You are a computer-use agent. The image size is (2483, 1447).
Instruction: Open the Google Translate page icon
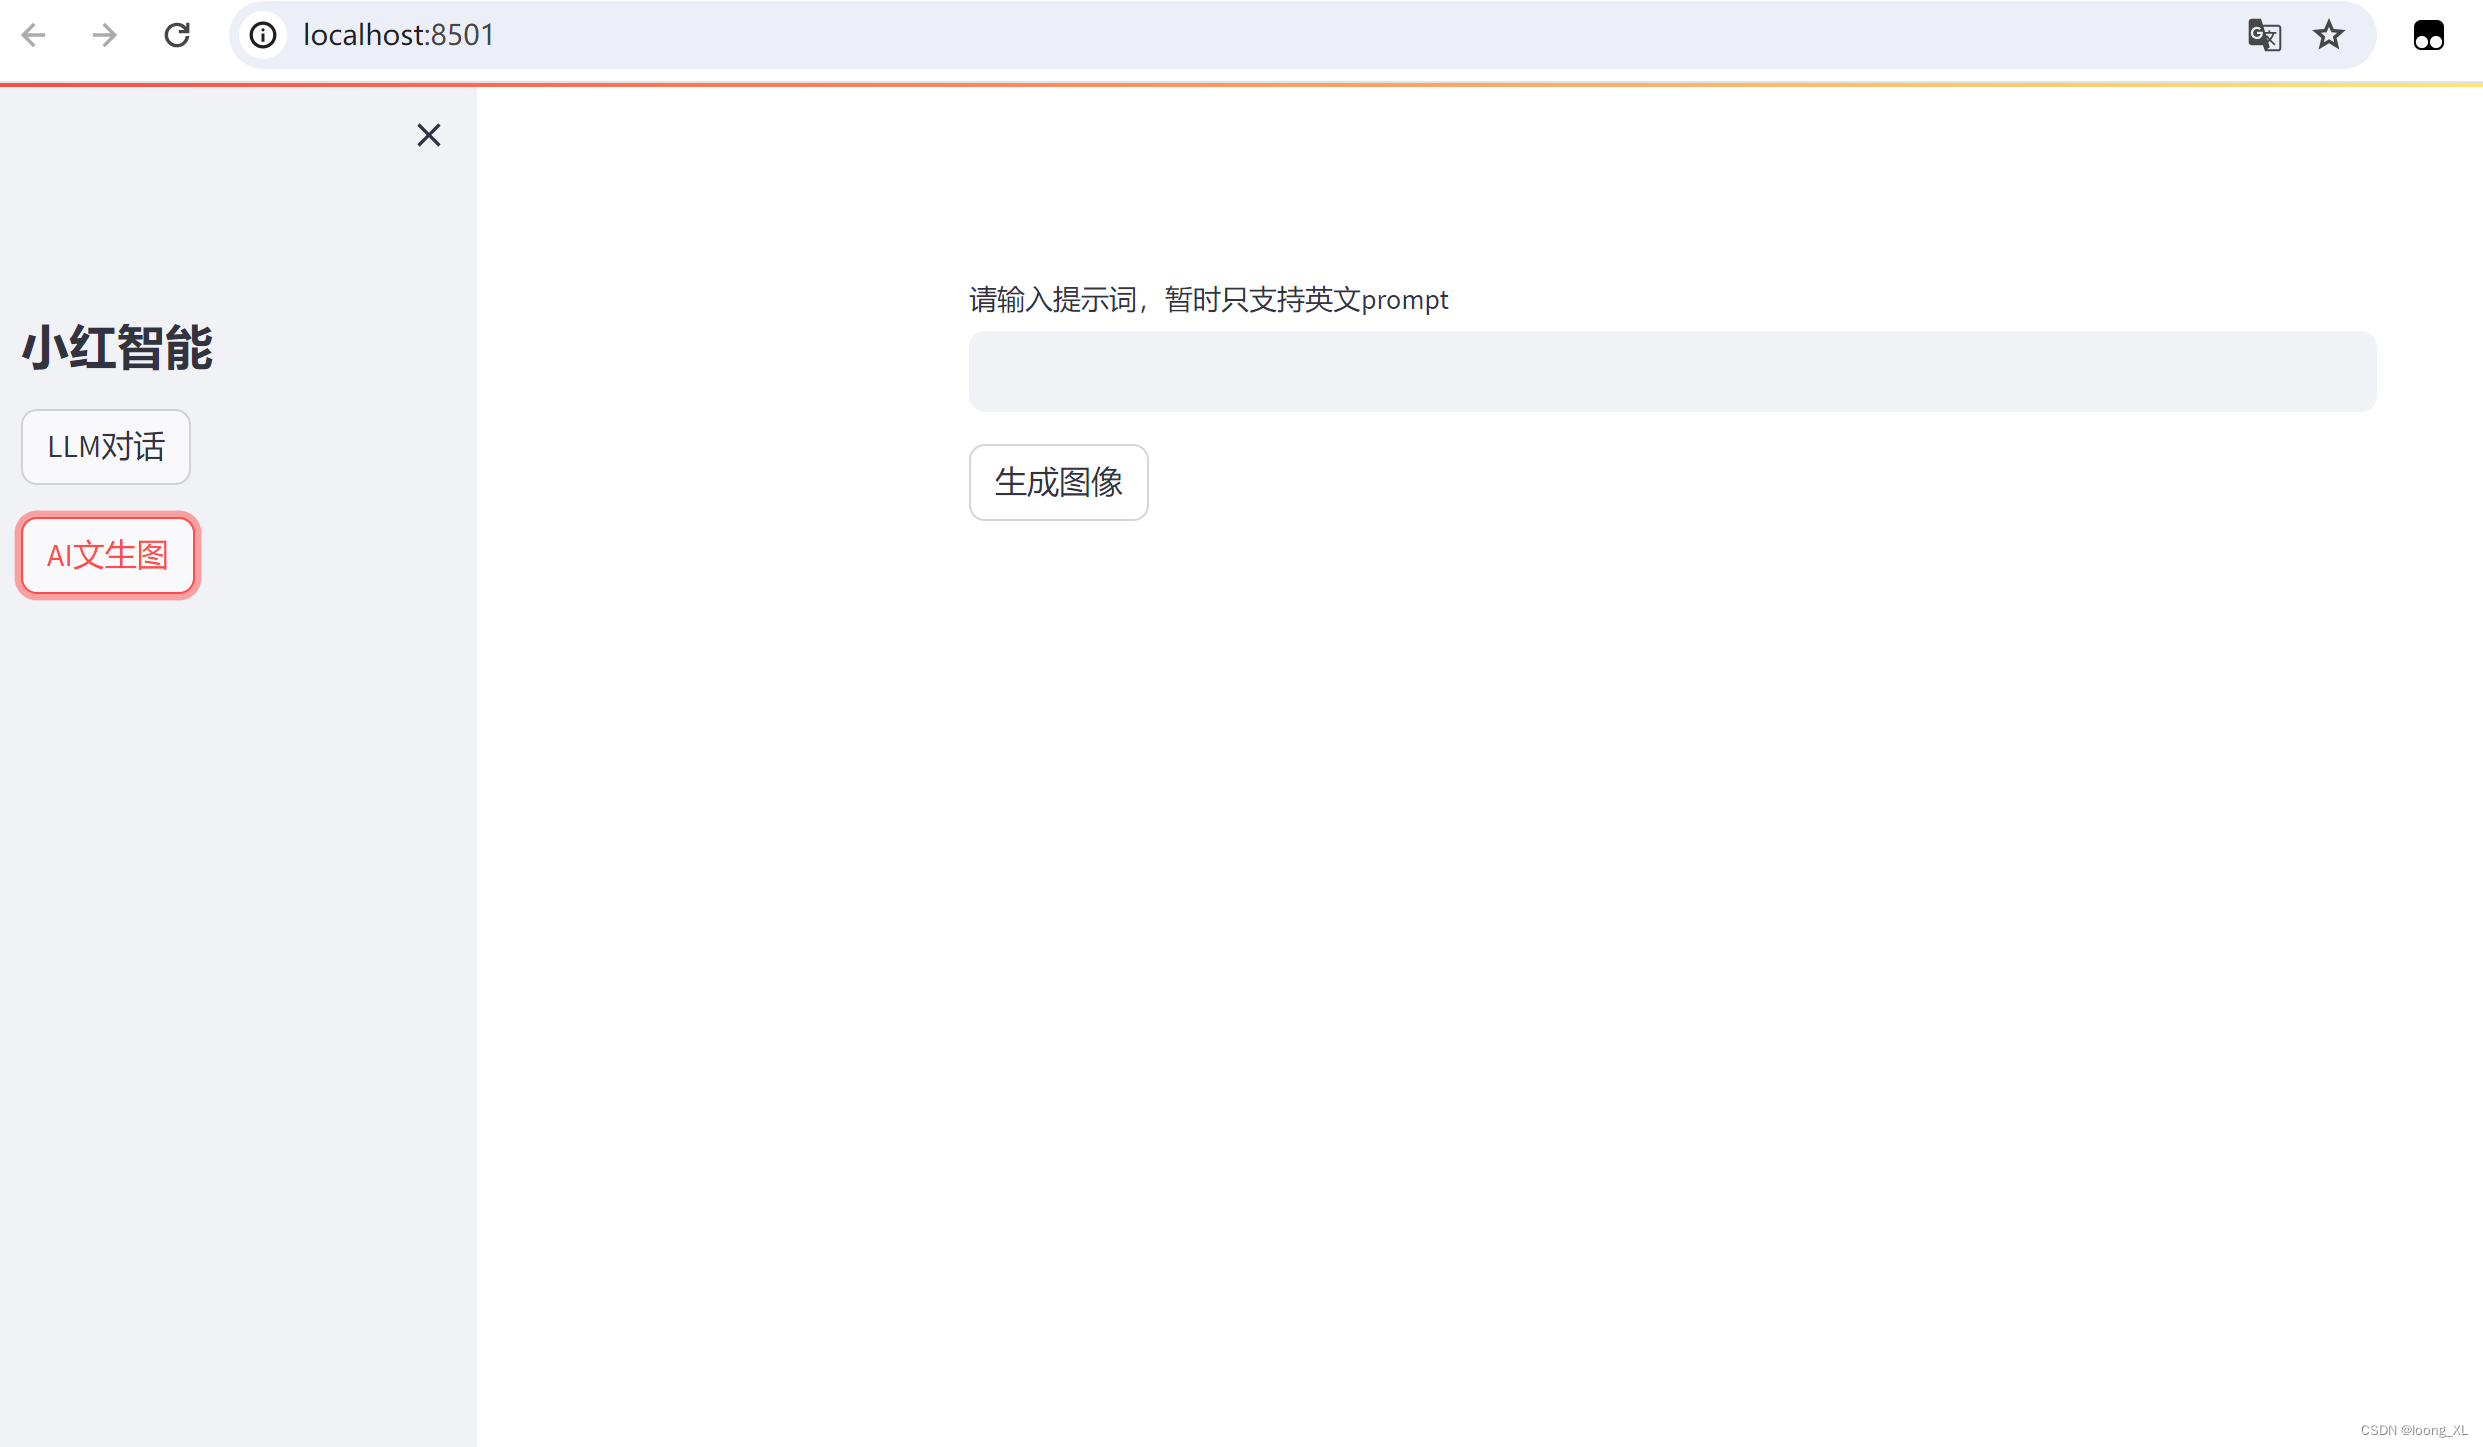2264,35
